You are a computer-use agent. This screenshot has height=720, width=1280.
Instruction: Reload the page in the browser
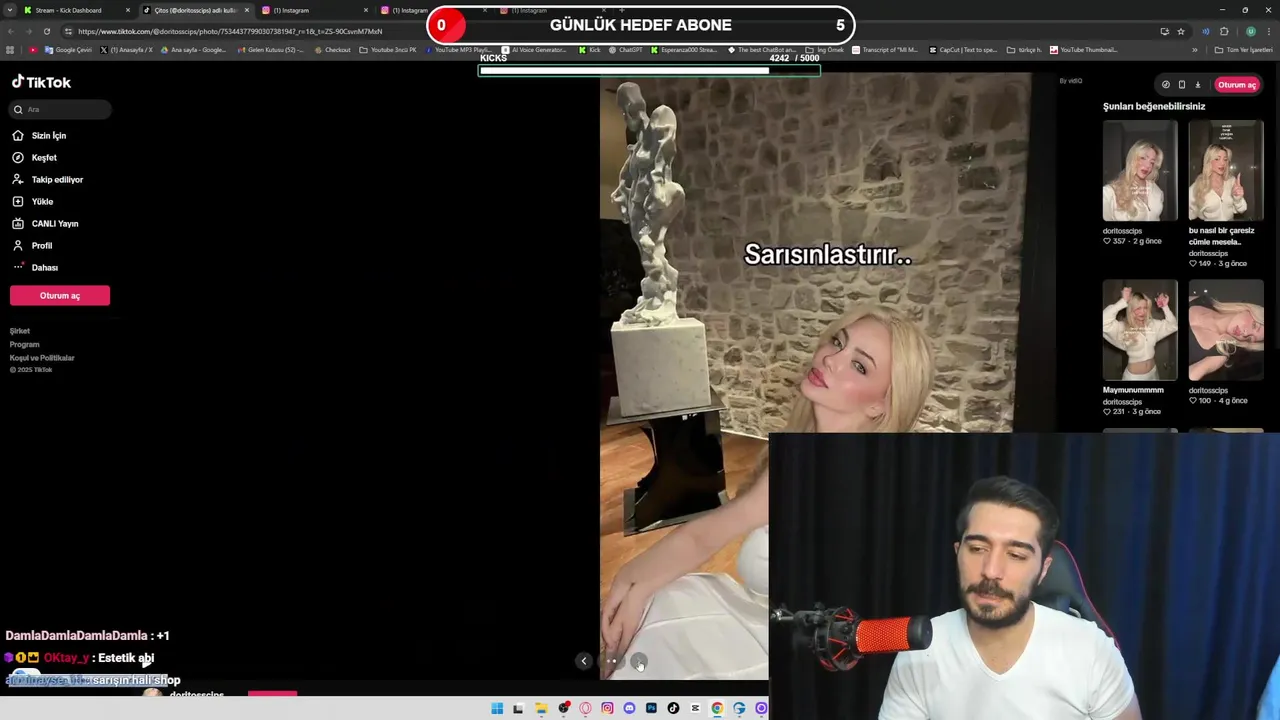tap(46, 31)
